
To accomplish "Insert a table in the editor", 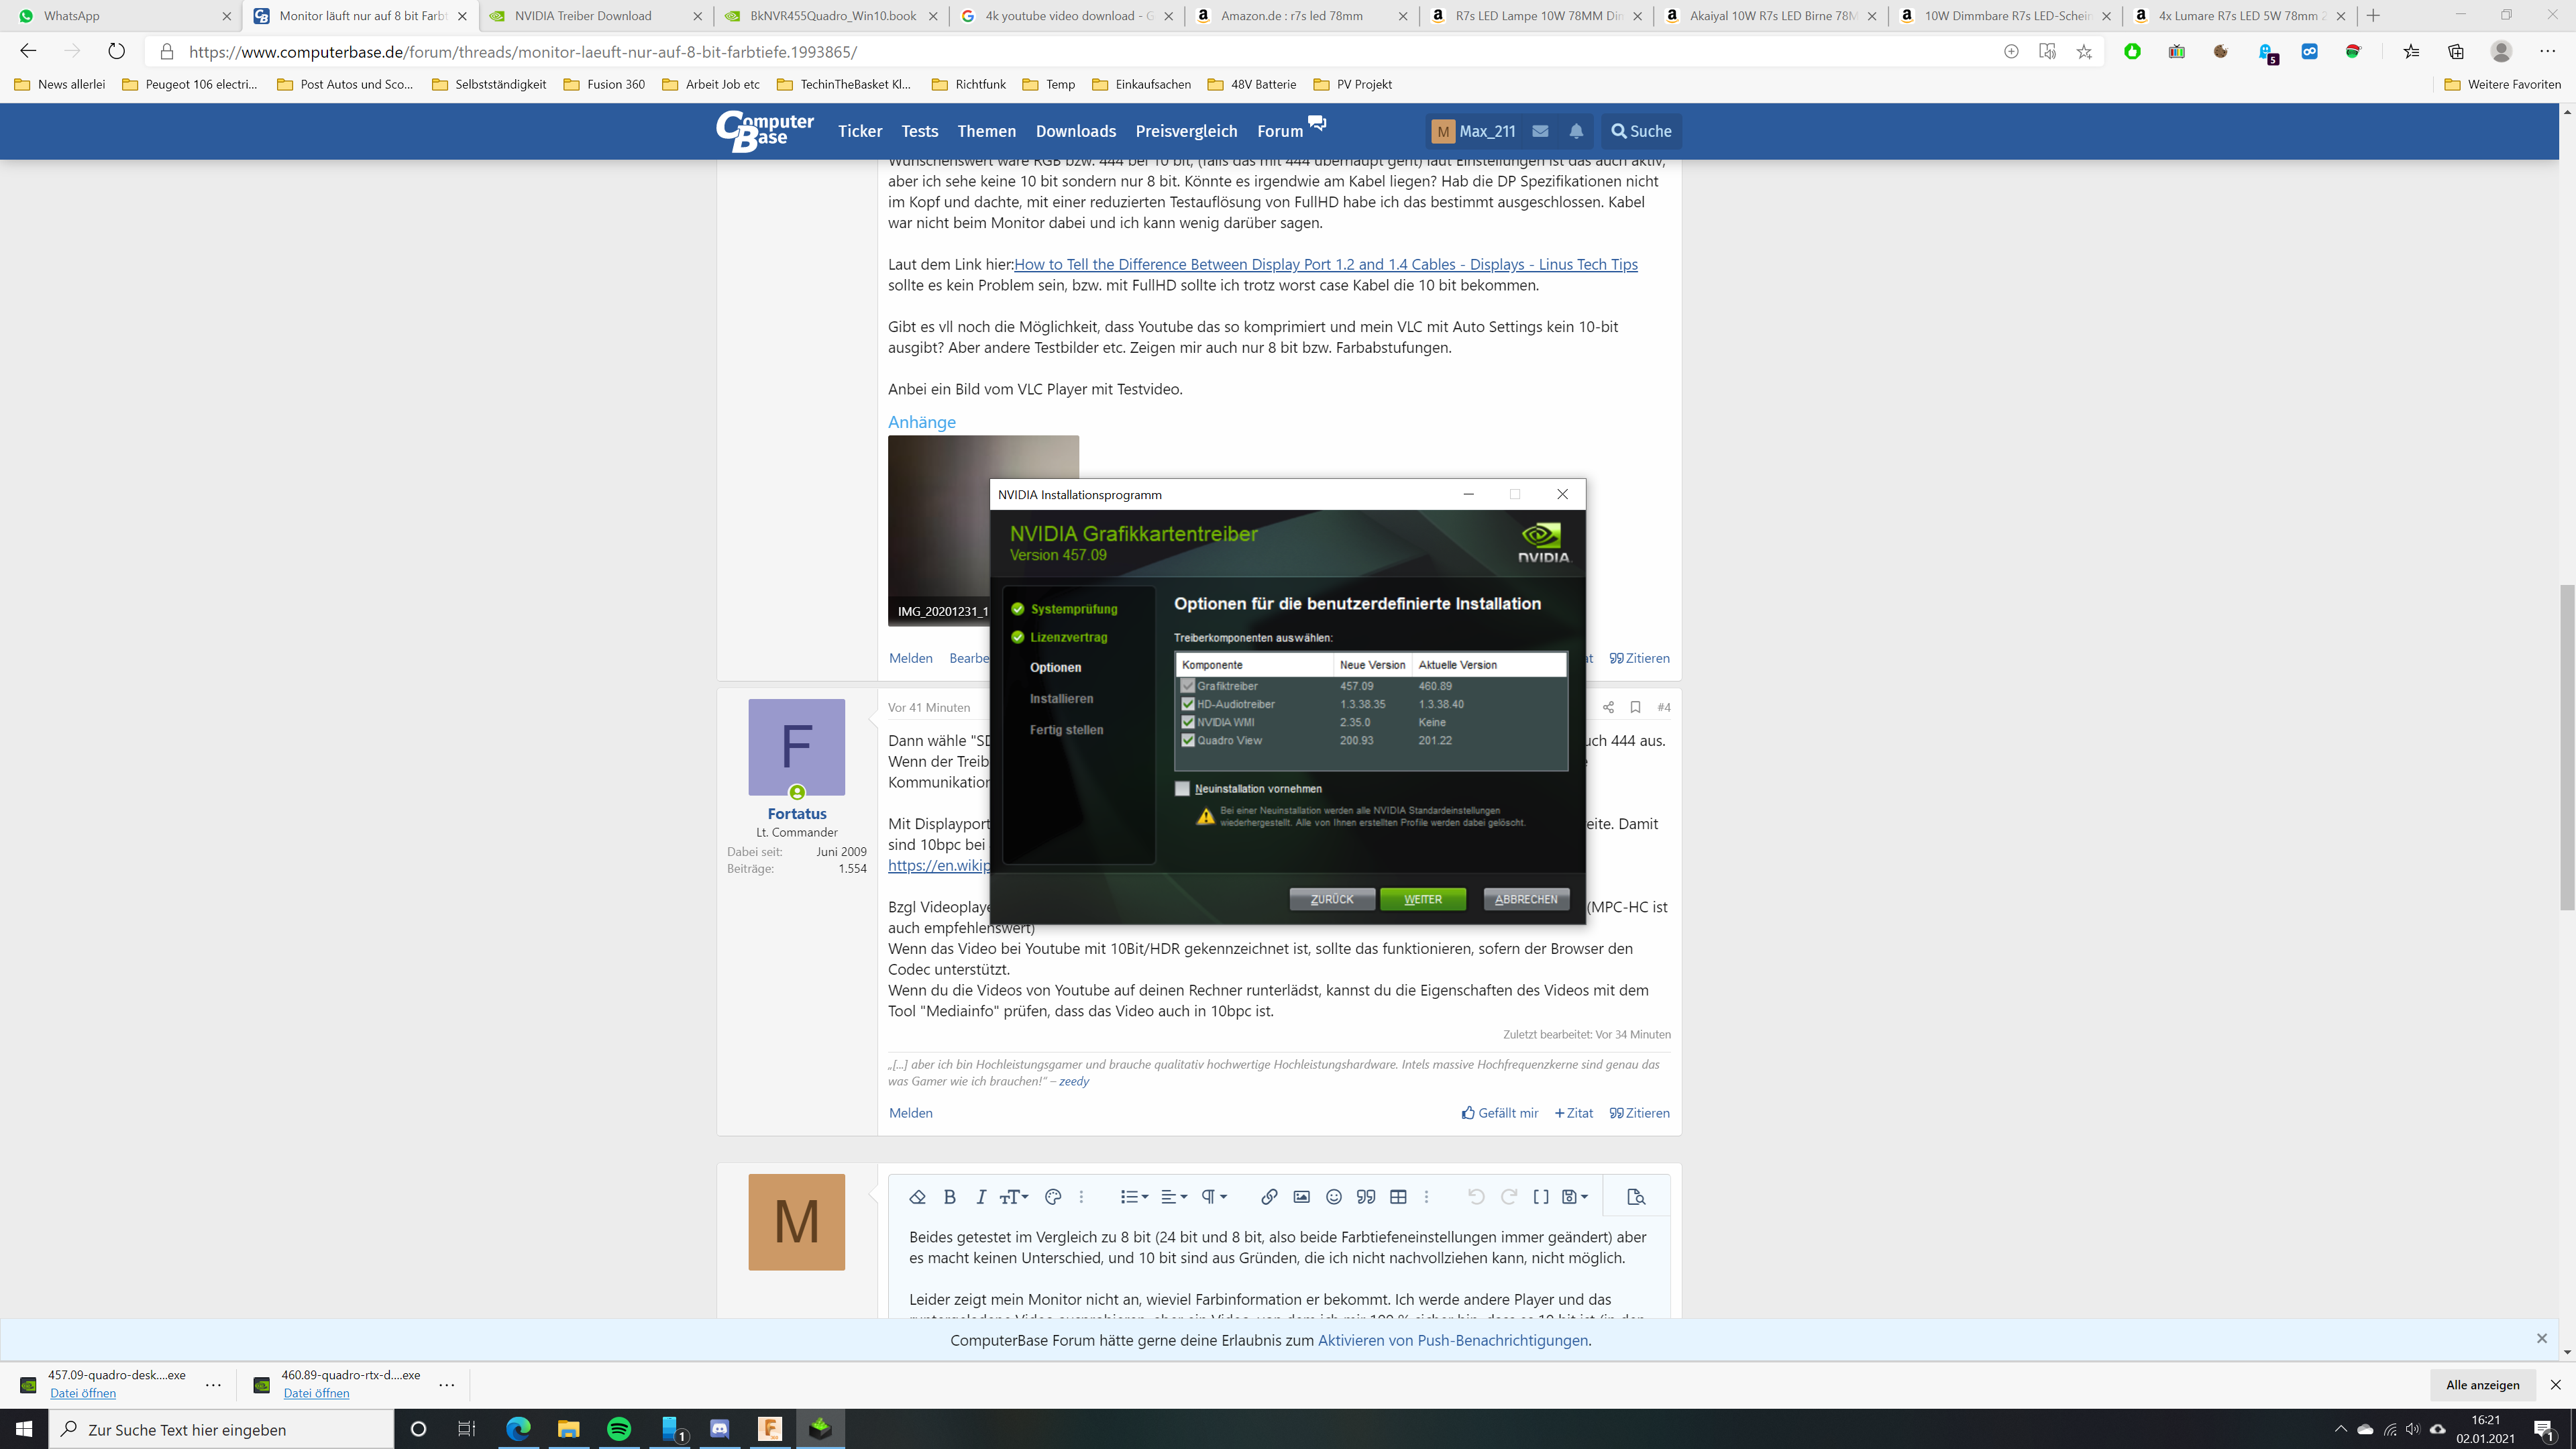I will [1398, 1196].
